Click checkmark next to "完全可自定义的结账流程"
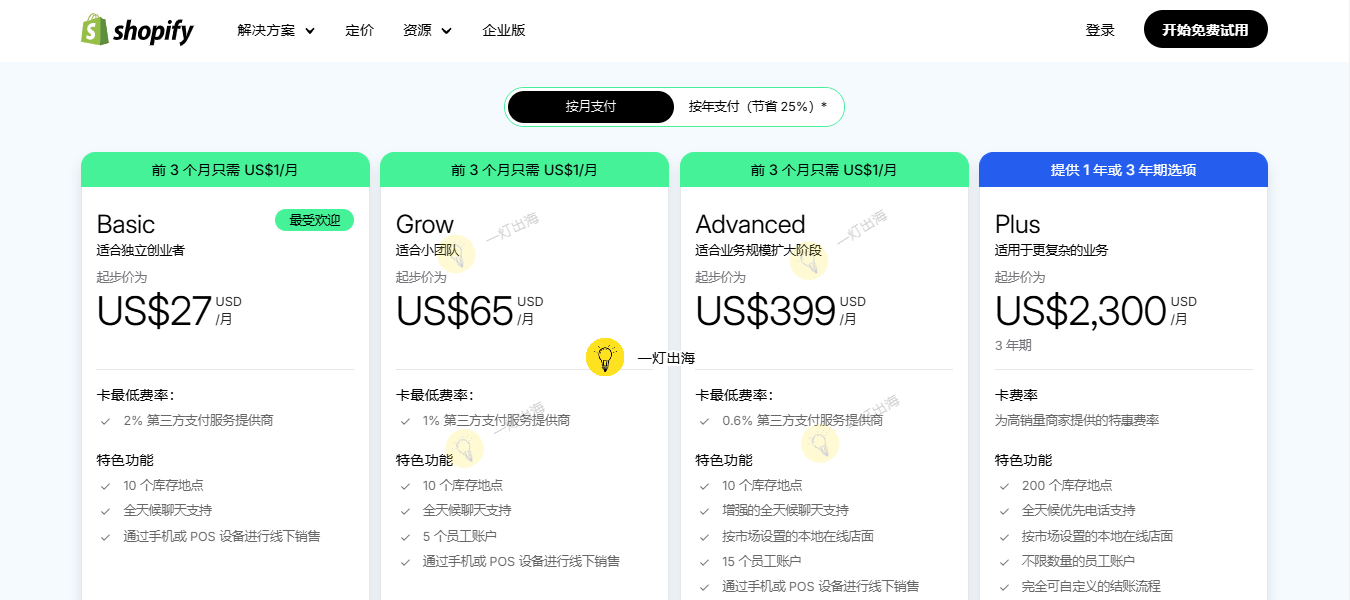 (x=1003, y=586)
